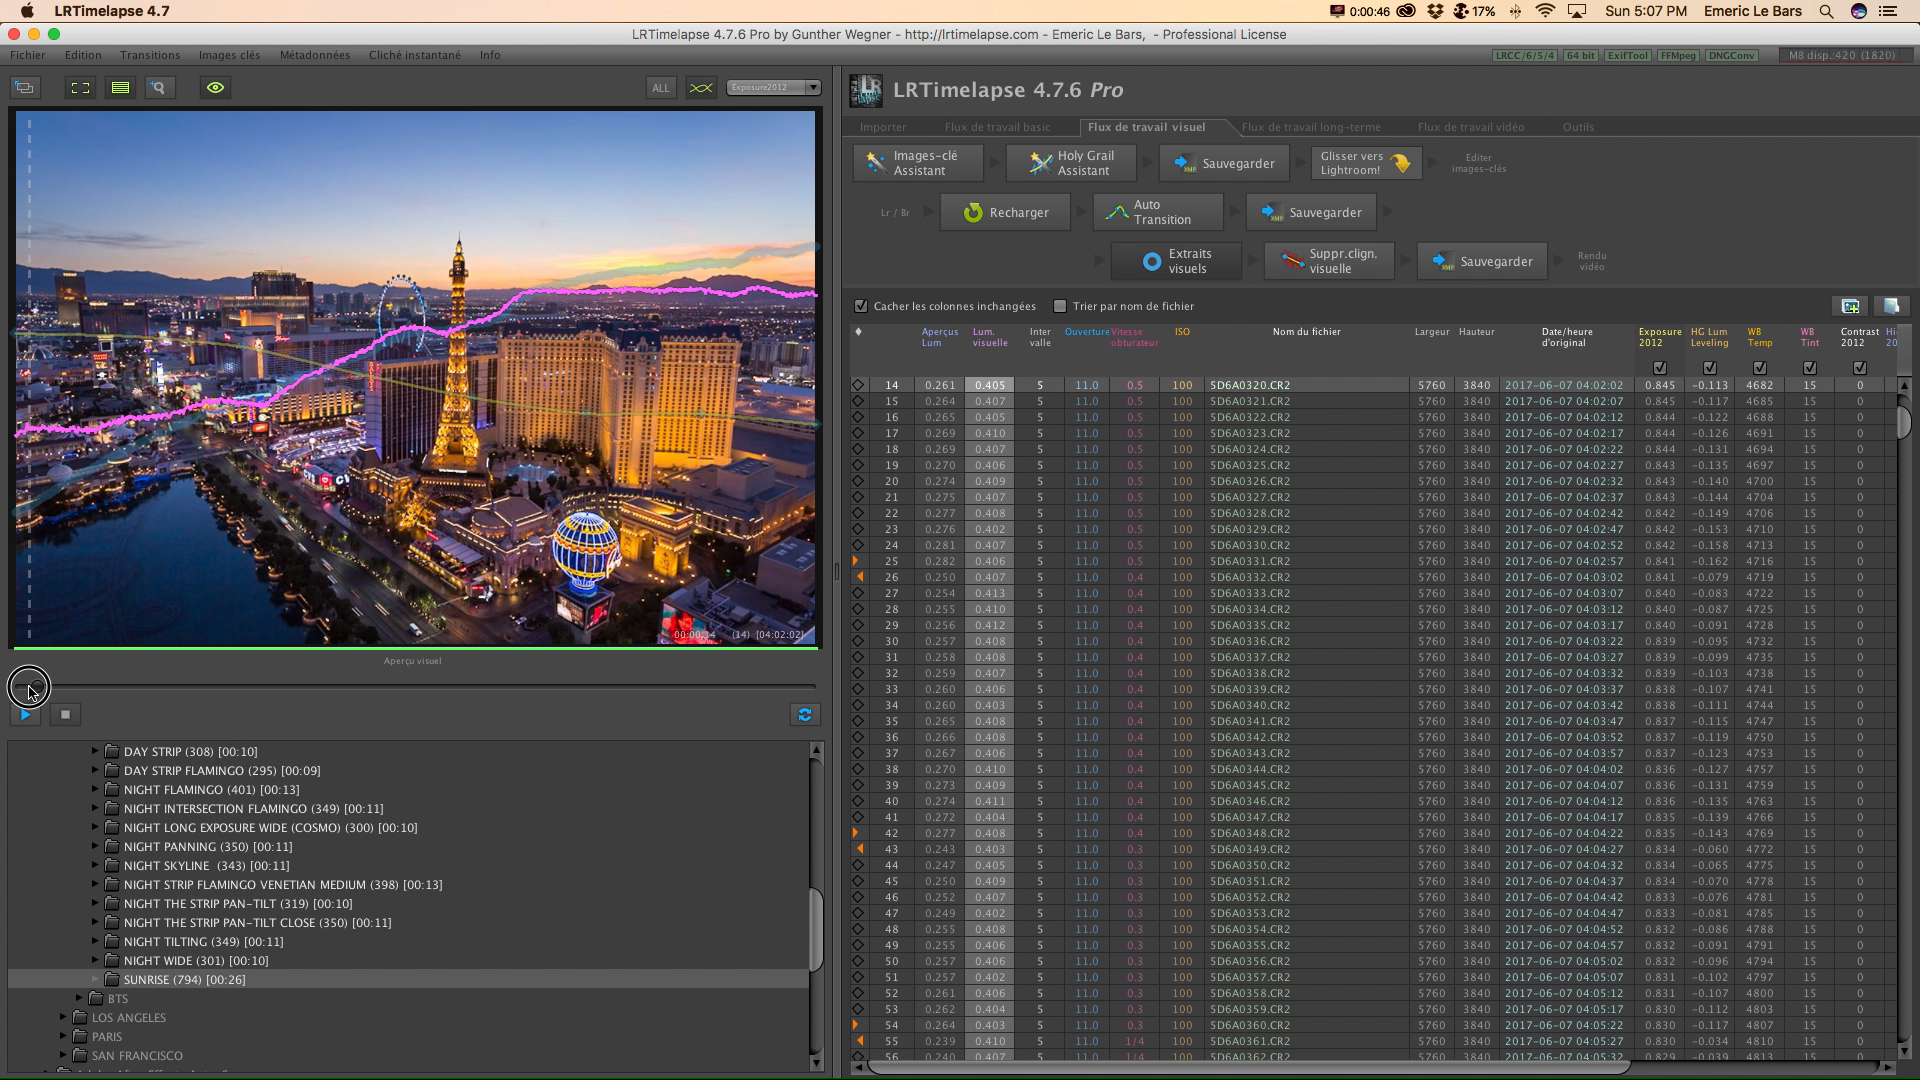Expand the PARIS folder
Image resolution: width=1920 pixels, height=1080 pixels.
pyautogui.click(x=64, y=1036)
